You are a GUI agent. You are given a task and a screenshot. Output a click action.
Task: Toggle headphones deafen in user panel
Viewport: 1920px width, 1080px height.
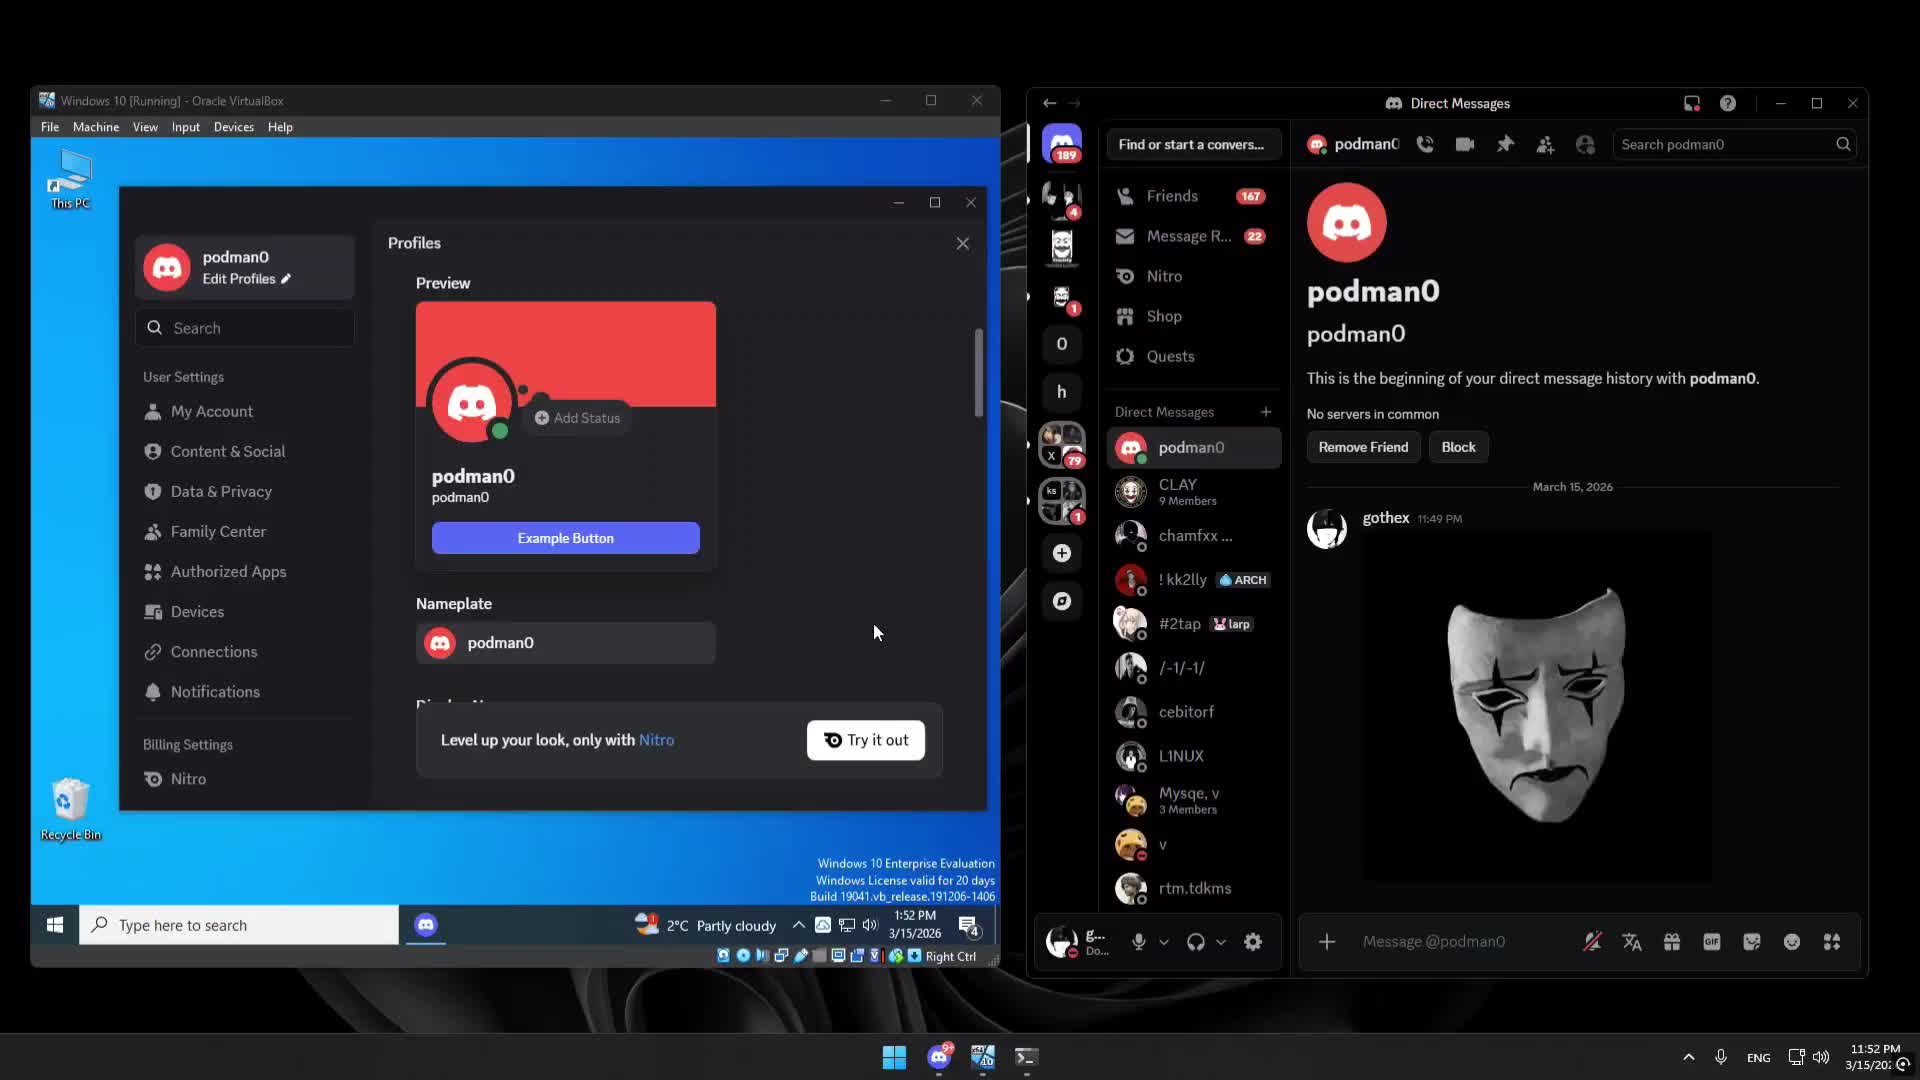point(1195,941)
